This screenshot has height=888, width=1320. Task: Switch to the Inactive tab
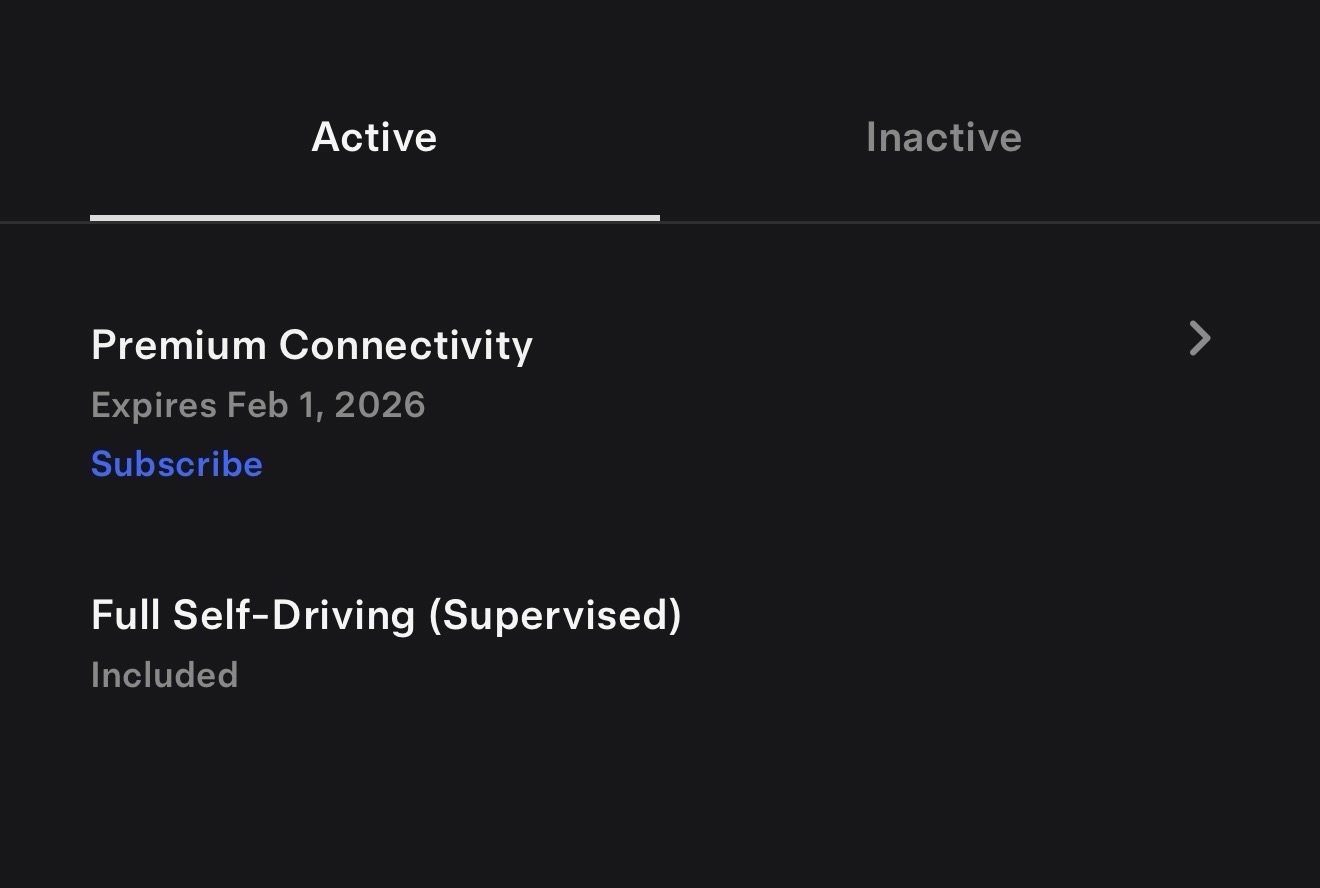[943, 137]
